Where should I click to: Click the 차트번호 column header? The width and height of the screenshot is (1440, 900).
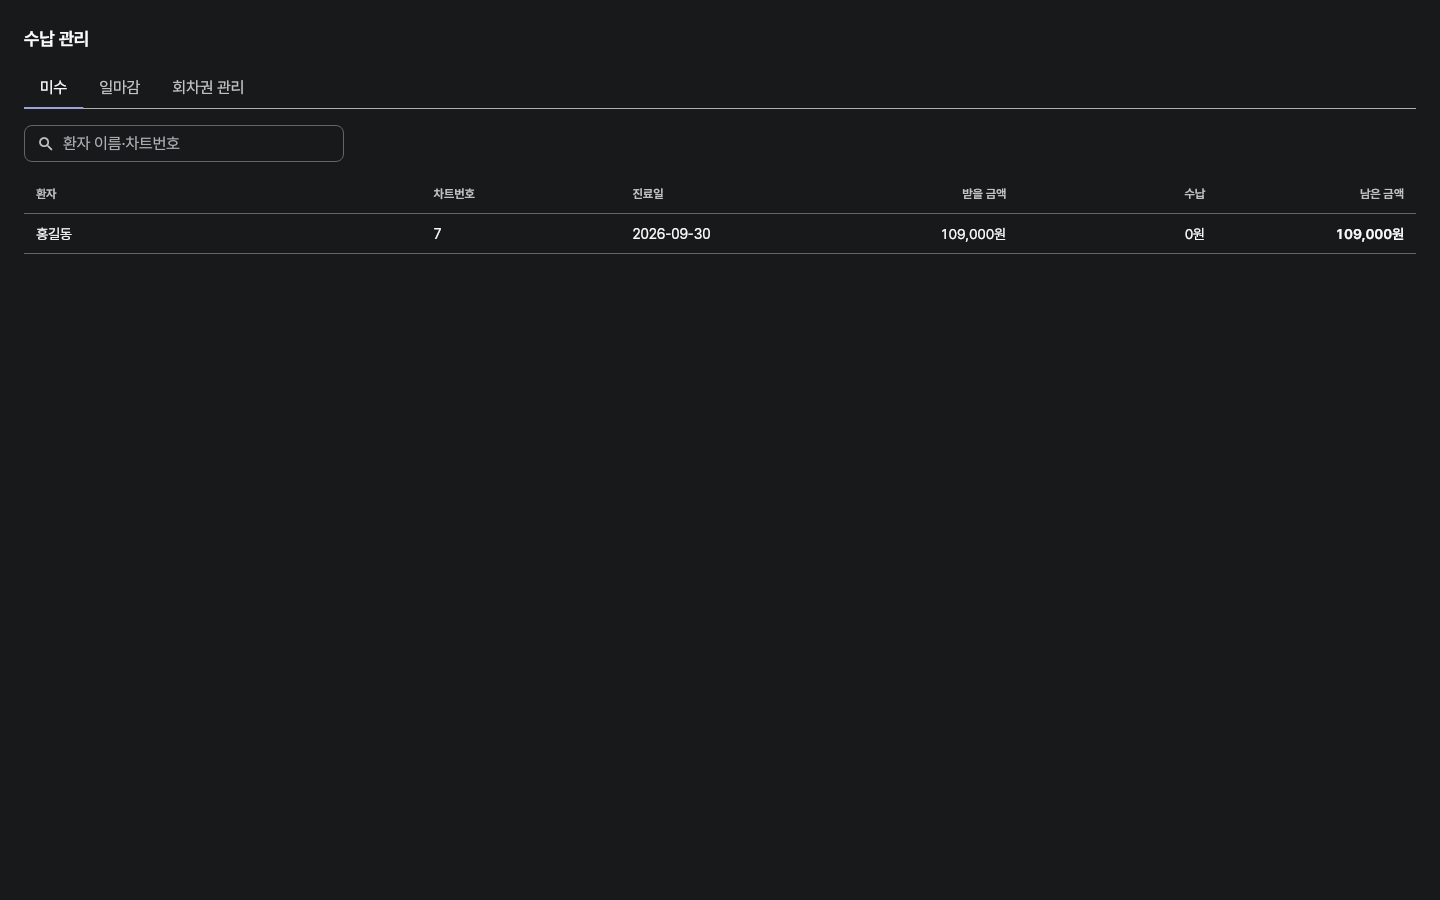click(x=454, y=194)
